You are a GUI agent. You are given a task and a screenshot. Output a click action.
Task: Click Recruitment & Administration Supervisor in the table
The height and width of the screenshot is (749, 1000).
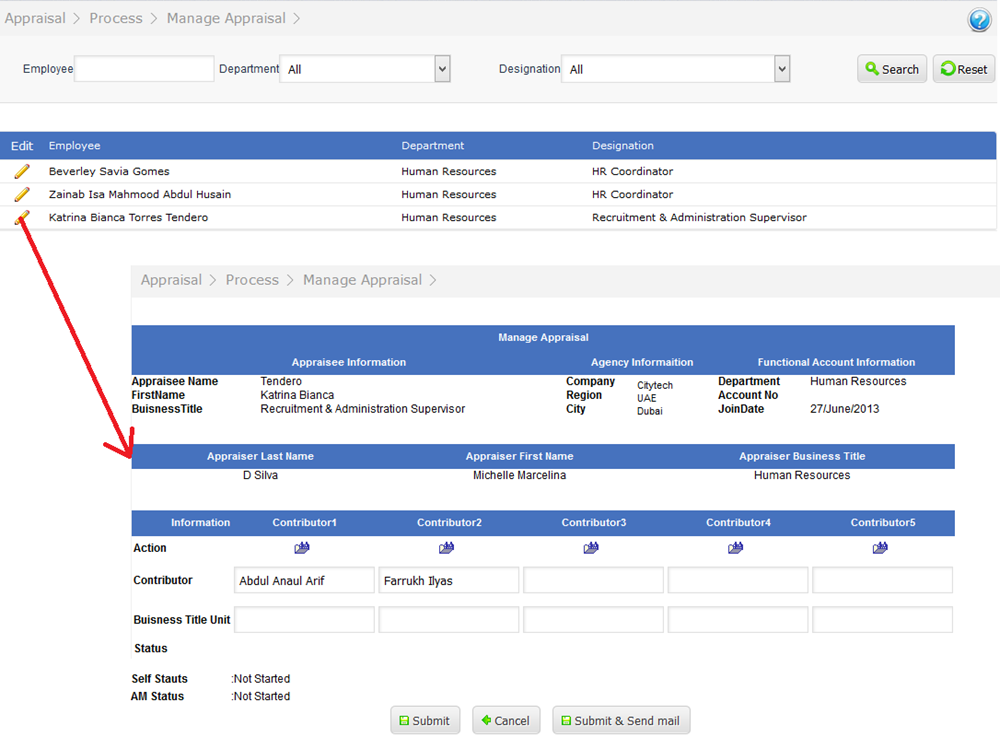[x=699, y=218]
